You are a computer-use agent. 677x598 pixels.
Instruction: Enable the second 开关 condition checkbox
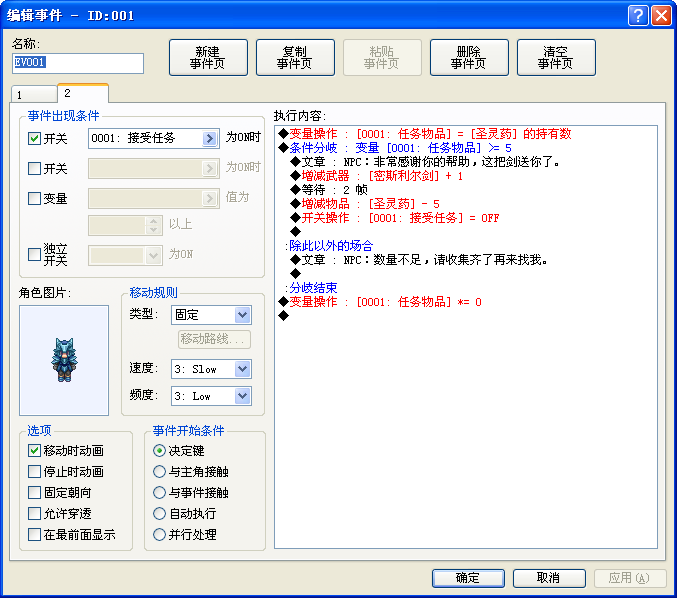pos(34,168)
